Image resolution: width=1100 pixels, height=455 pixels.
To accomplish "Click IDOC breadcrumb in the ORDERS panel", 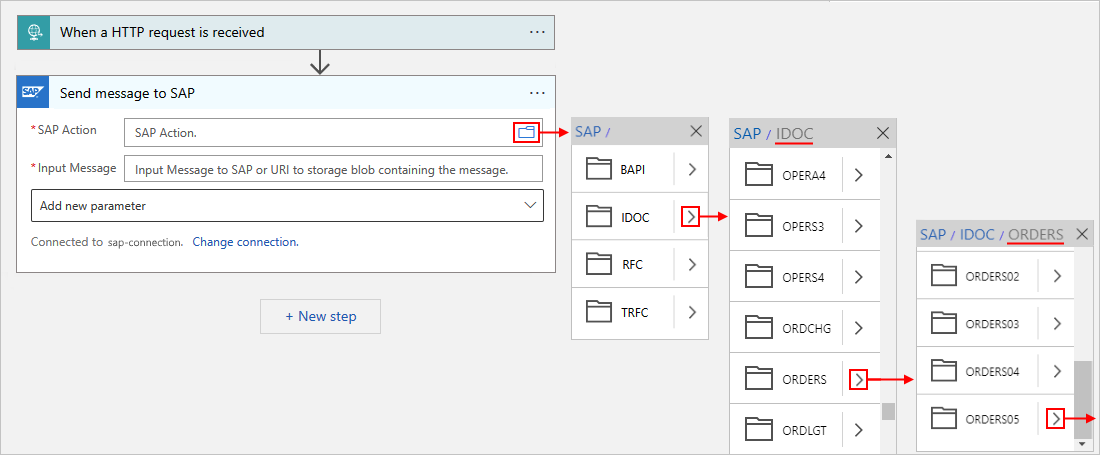I will pyautogui.click(x=977, y=234).
